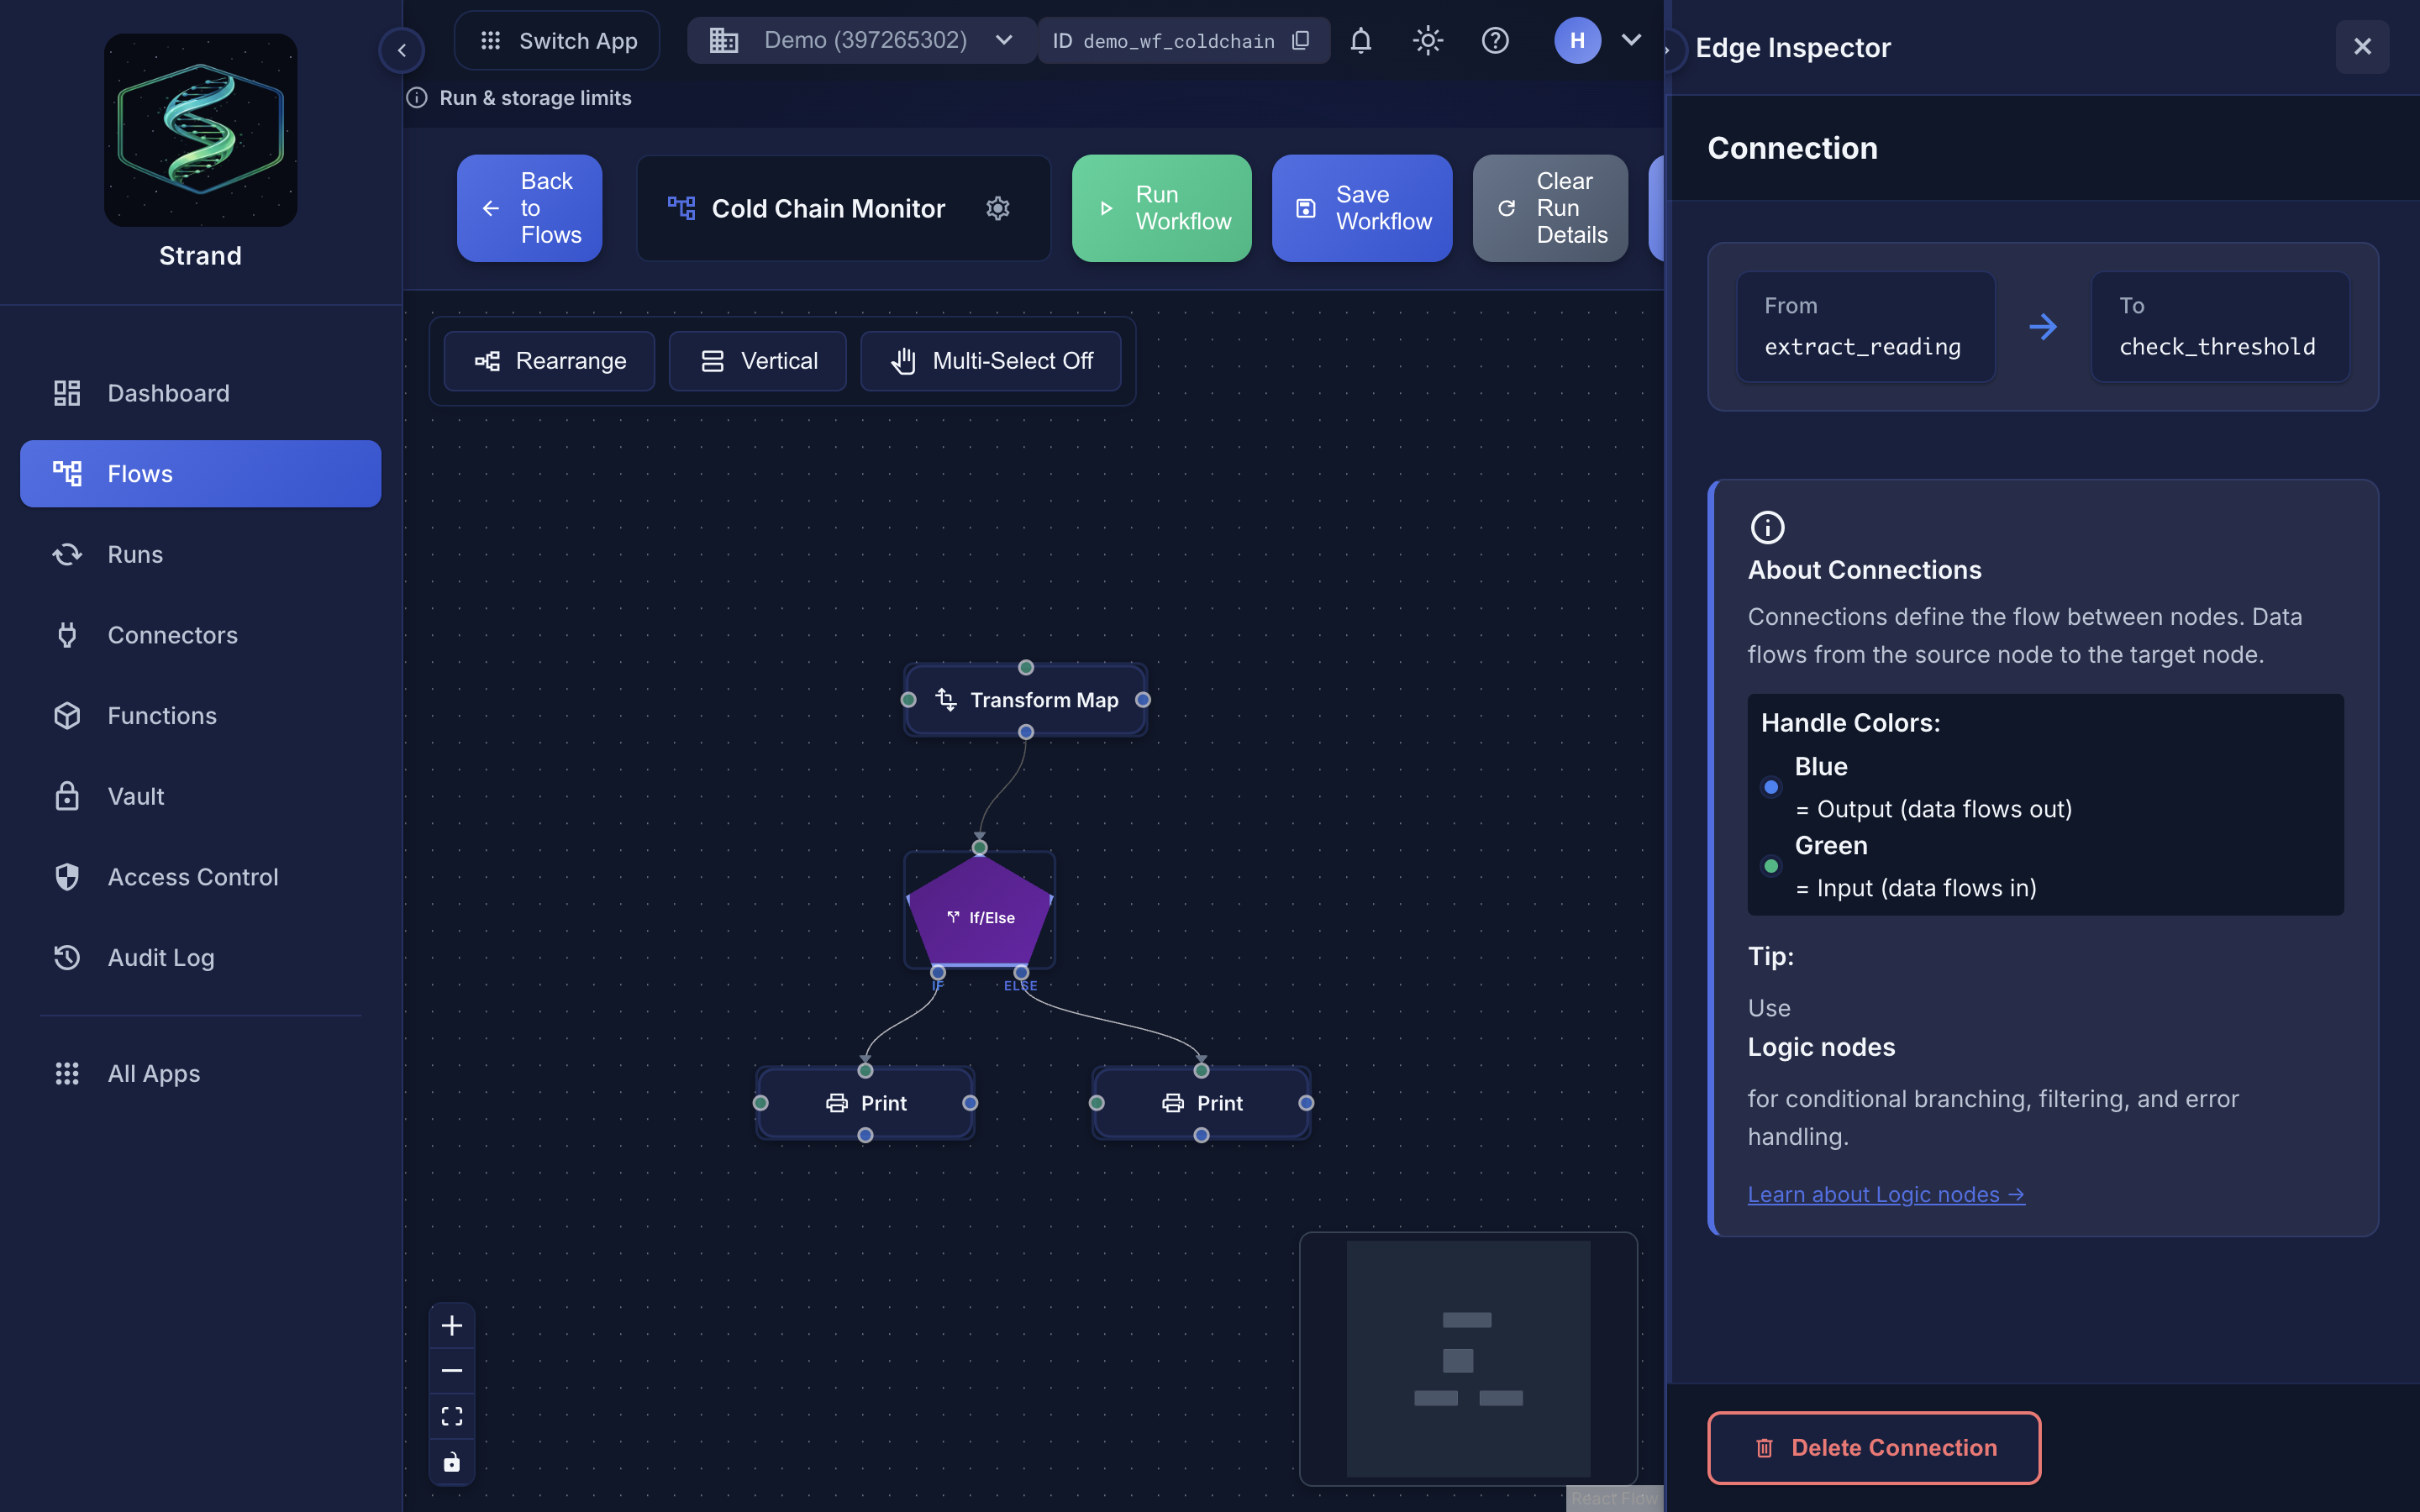Zoom out of the canvas
2420x1512 pixels.
click(452, 1371)
